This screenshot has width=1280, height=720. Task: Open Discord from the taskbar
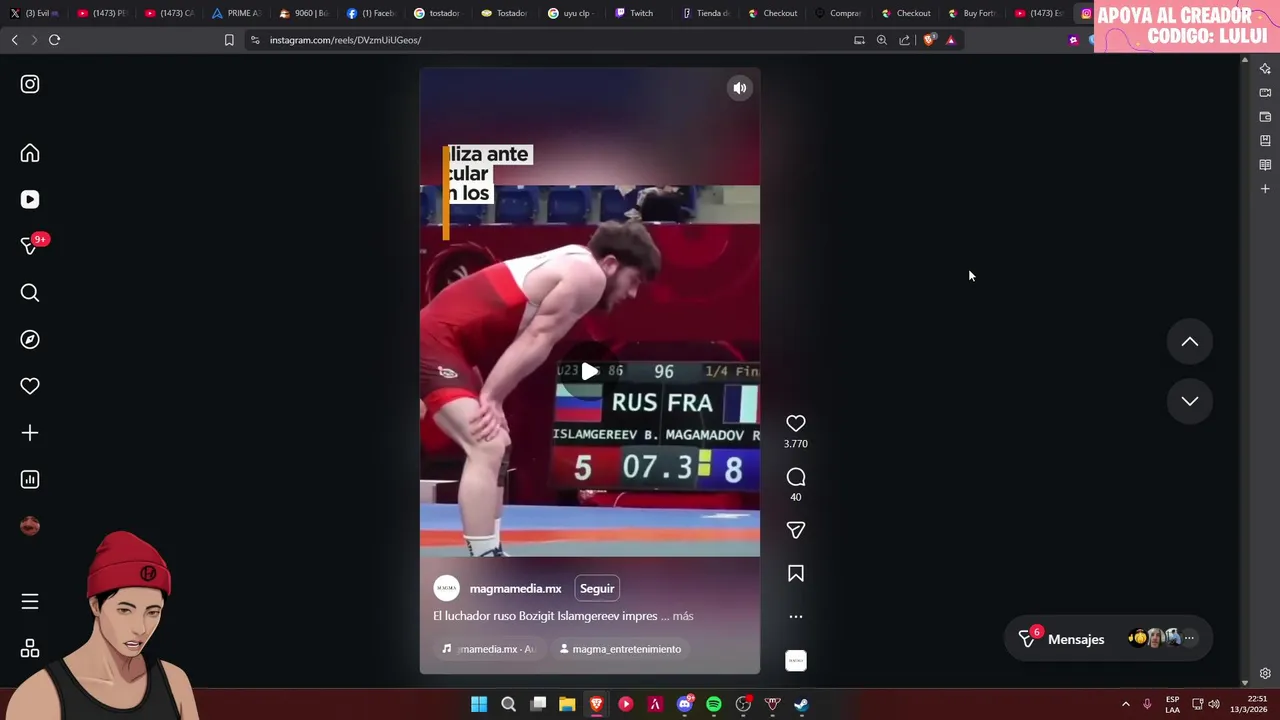685,704
